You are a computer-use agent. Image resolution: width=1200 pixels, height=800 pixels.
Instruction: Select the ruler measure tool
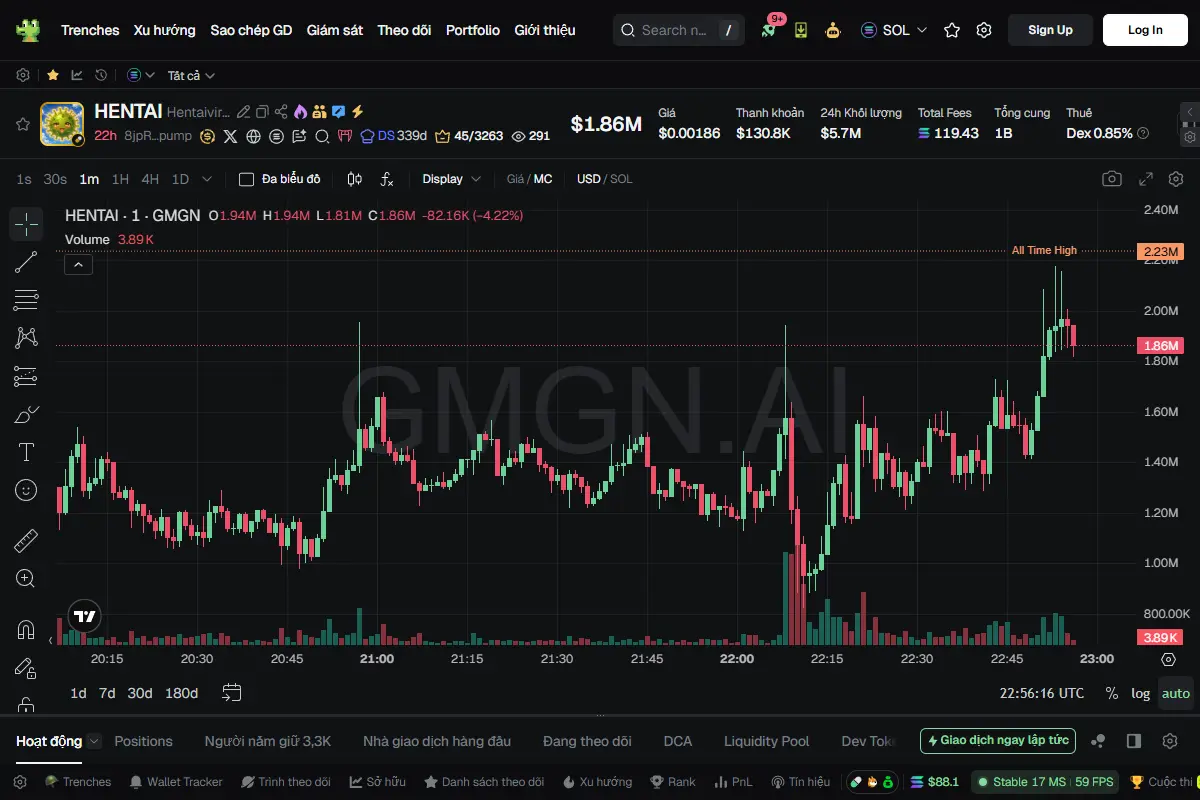click(x=26, y=541)
